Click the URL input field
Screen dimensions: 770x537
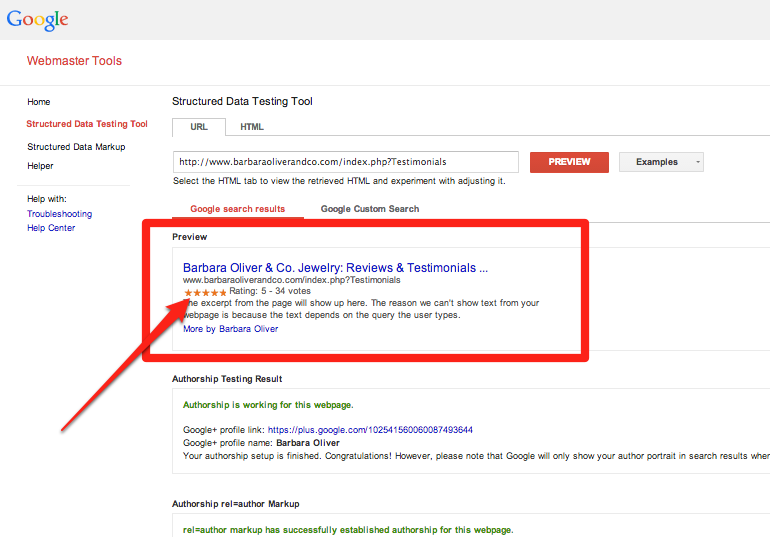[x=346, y=162]
